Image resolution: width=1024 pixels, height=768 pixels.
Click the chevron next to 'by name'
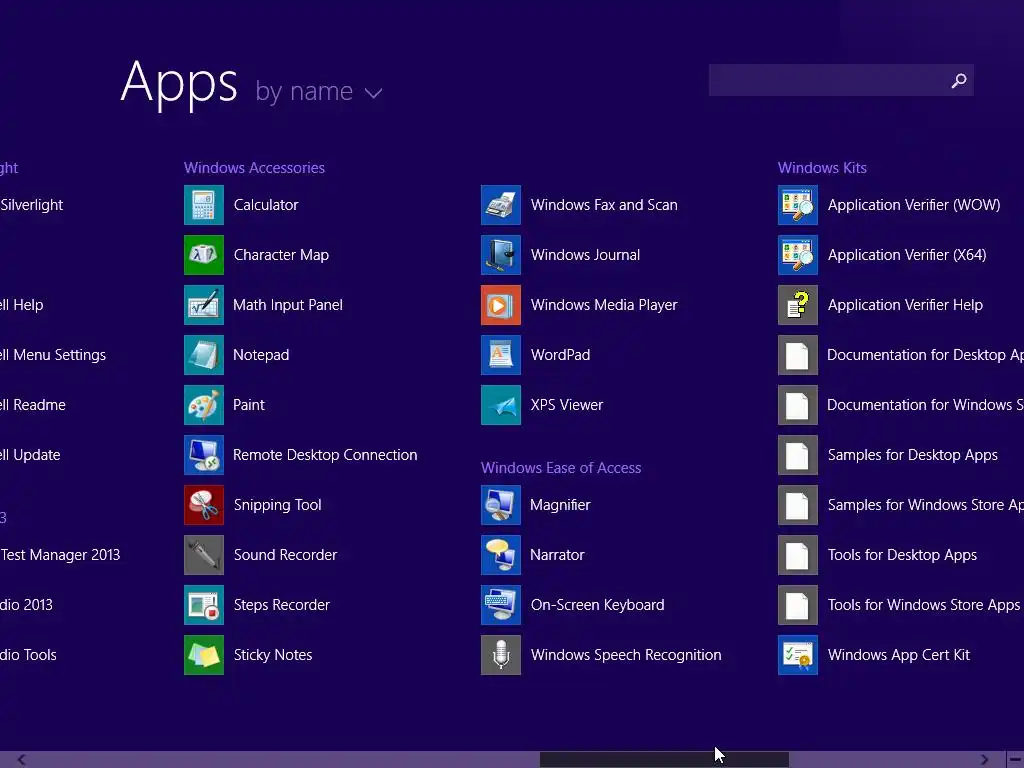tap(374, 93)
